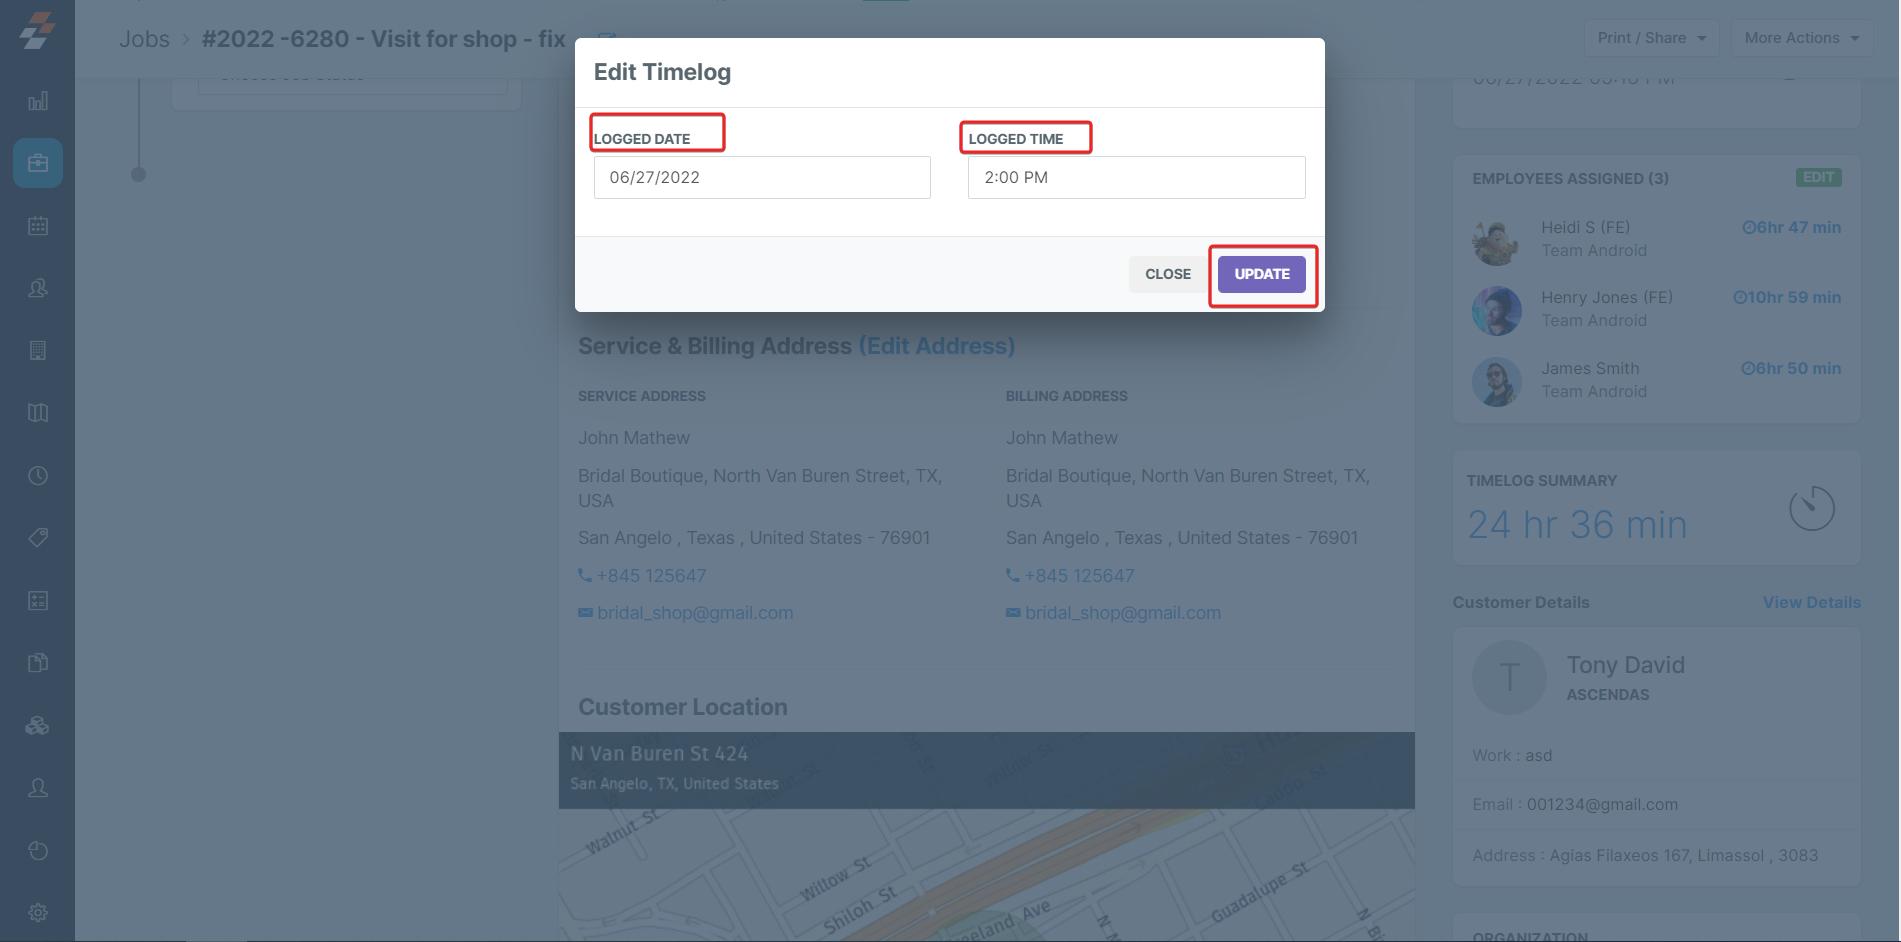
Task: Open the price tag icon in sidebar
Action: (38, 538)
